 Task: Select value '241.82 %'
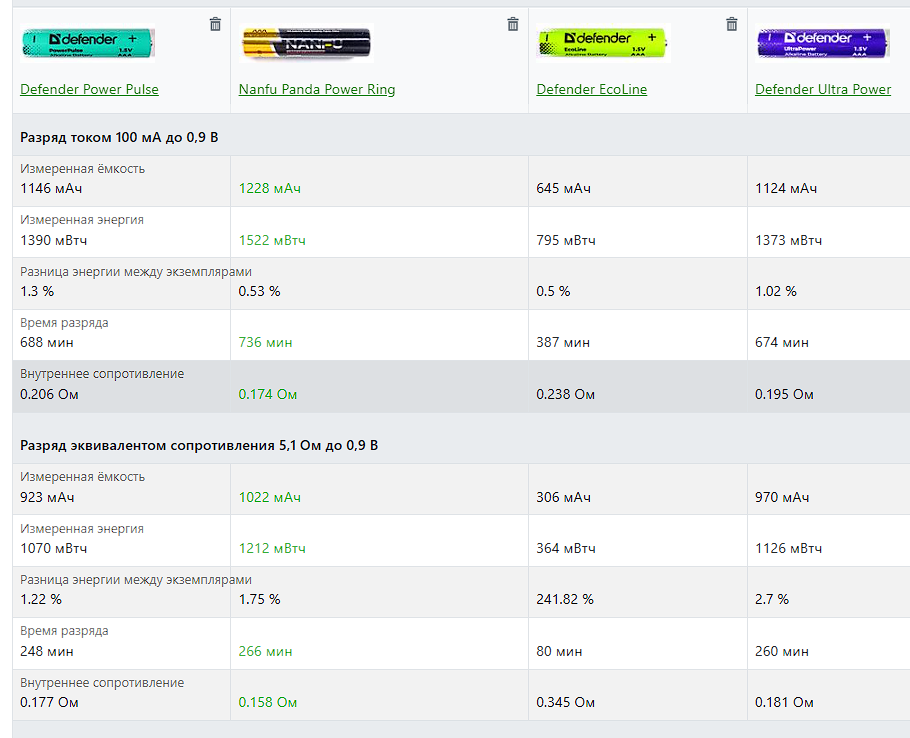565,599
